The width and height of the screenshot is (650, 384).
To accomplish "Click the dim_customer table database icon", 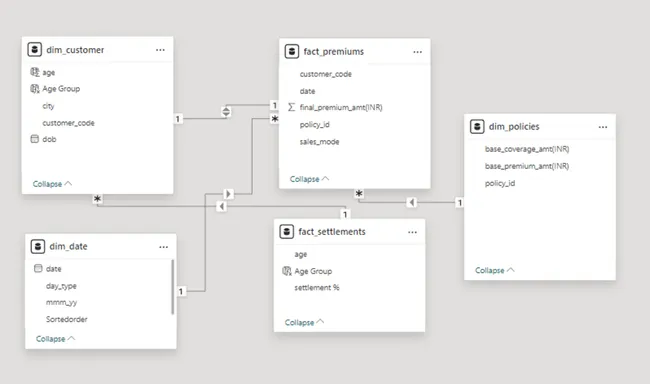I will tap(34, 49).
